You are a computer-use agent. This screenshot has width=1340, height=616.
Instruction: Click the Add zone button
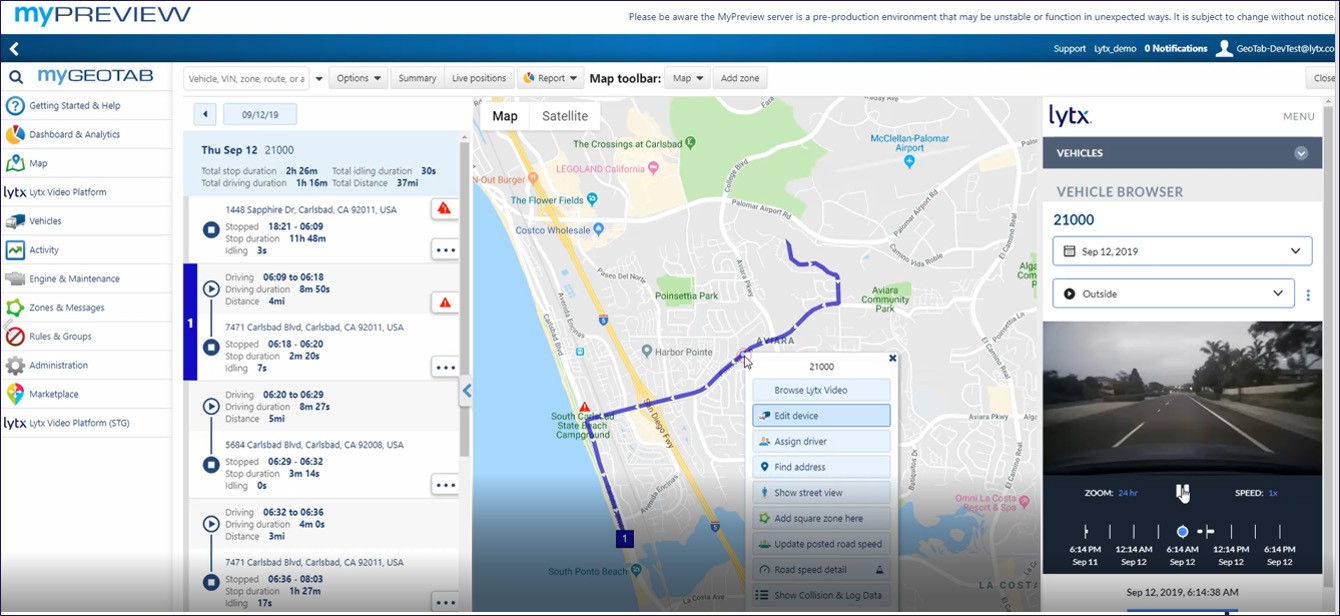(740, 78)
